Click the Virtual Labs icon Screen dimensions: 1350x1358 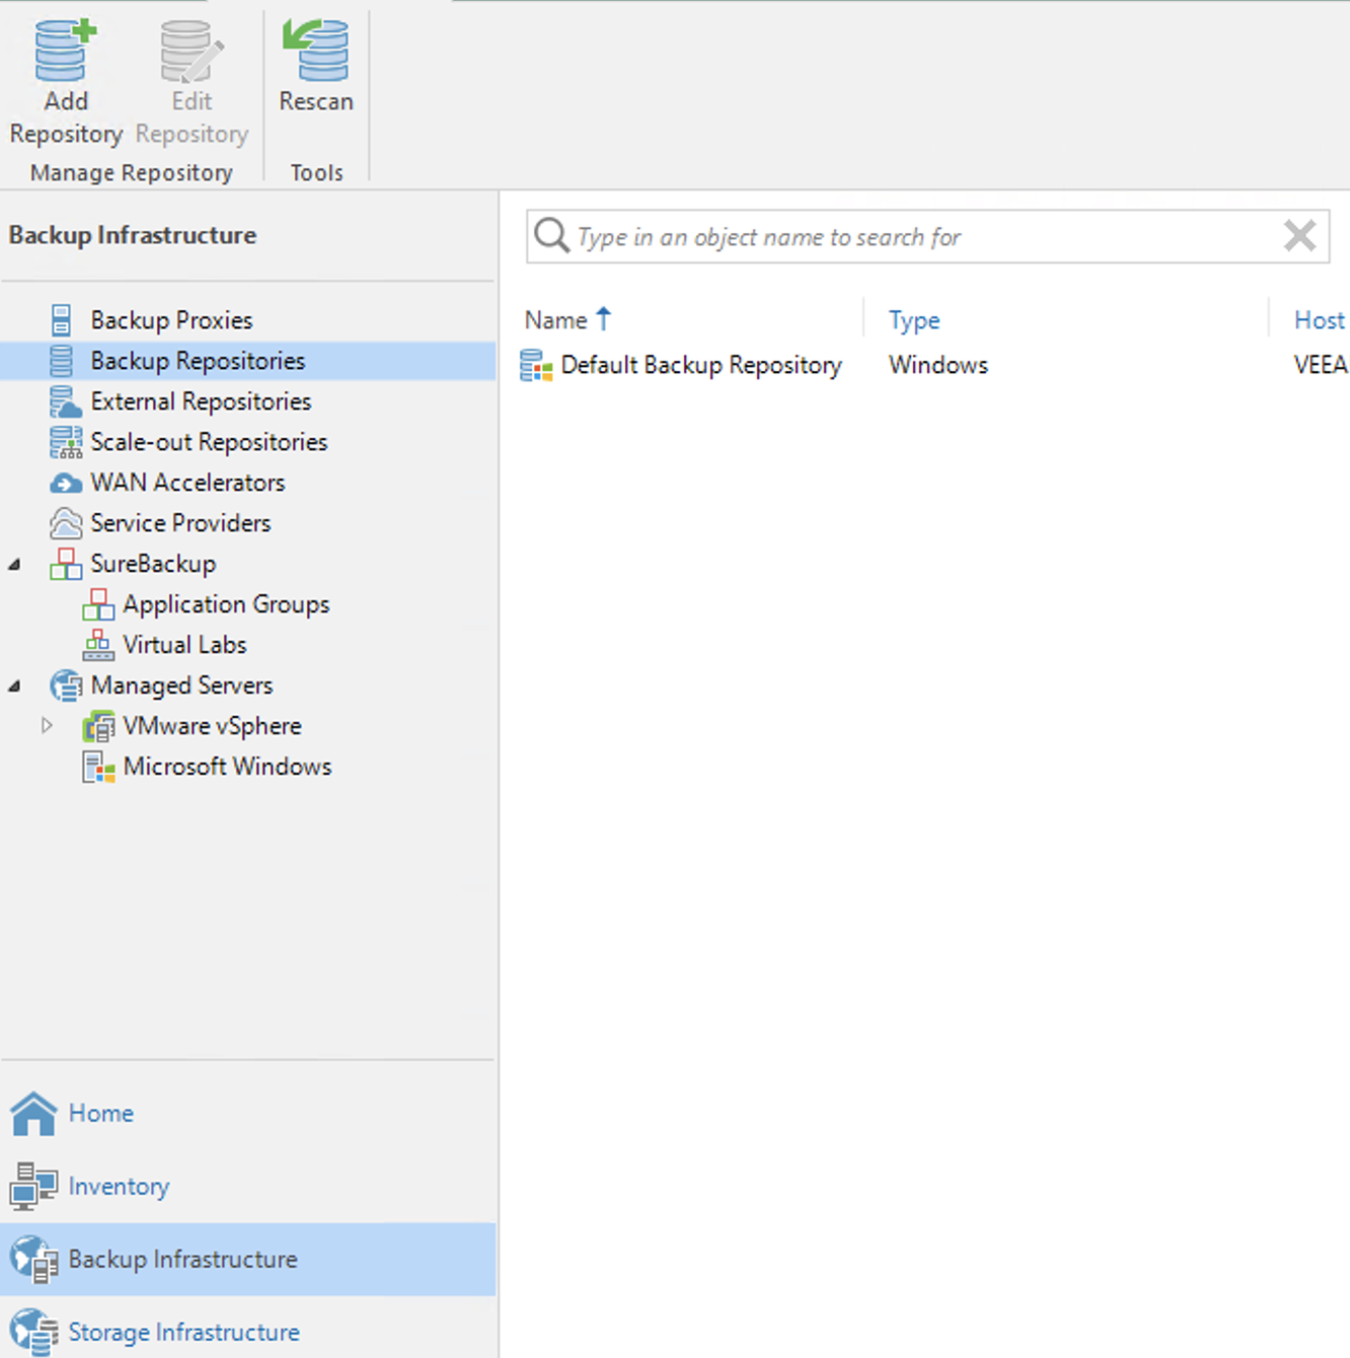coord(98,645)
